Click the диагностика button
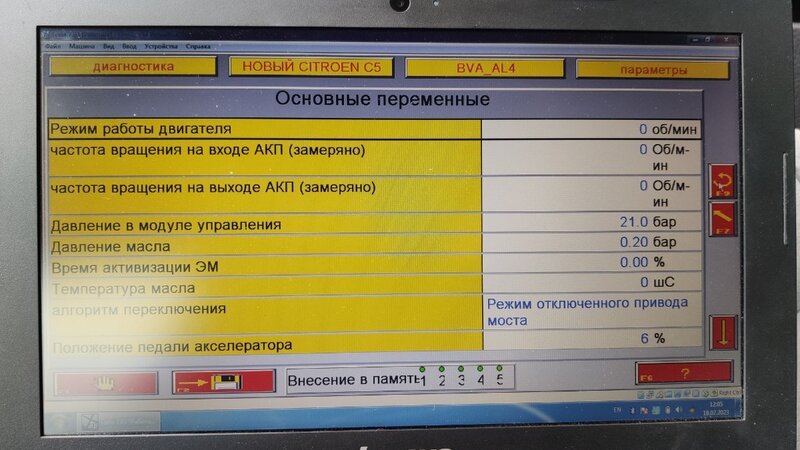The image size is (800, 450). point(133,67)
